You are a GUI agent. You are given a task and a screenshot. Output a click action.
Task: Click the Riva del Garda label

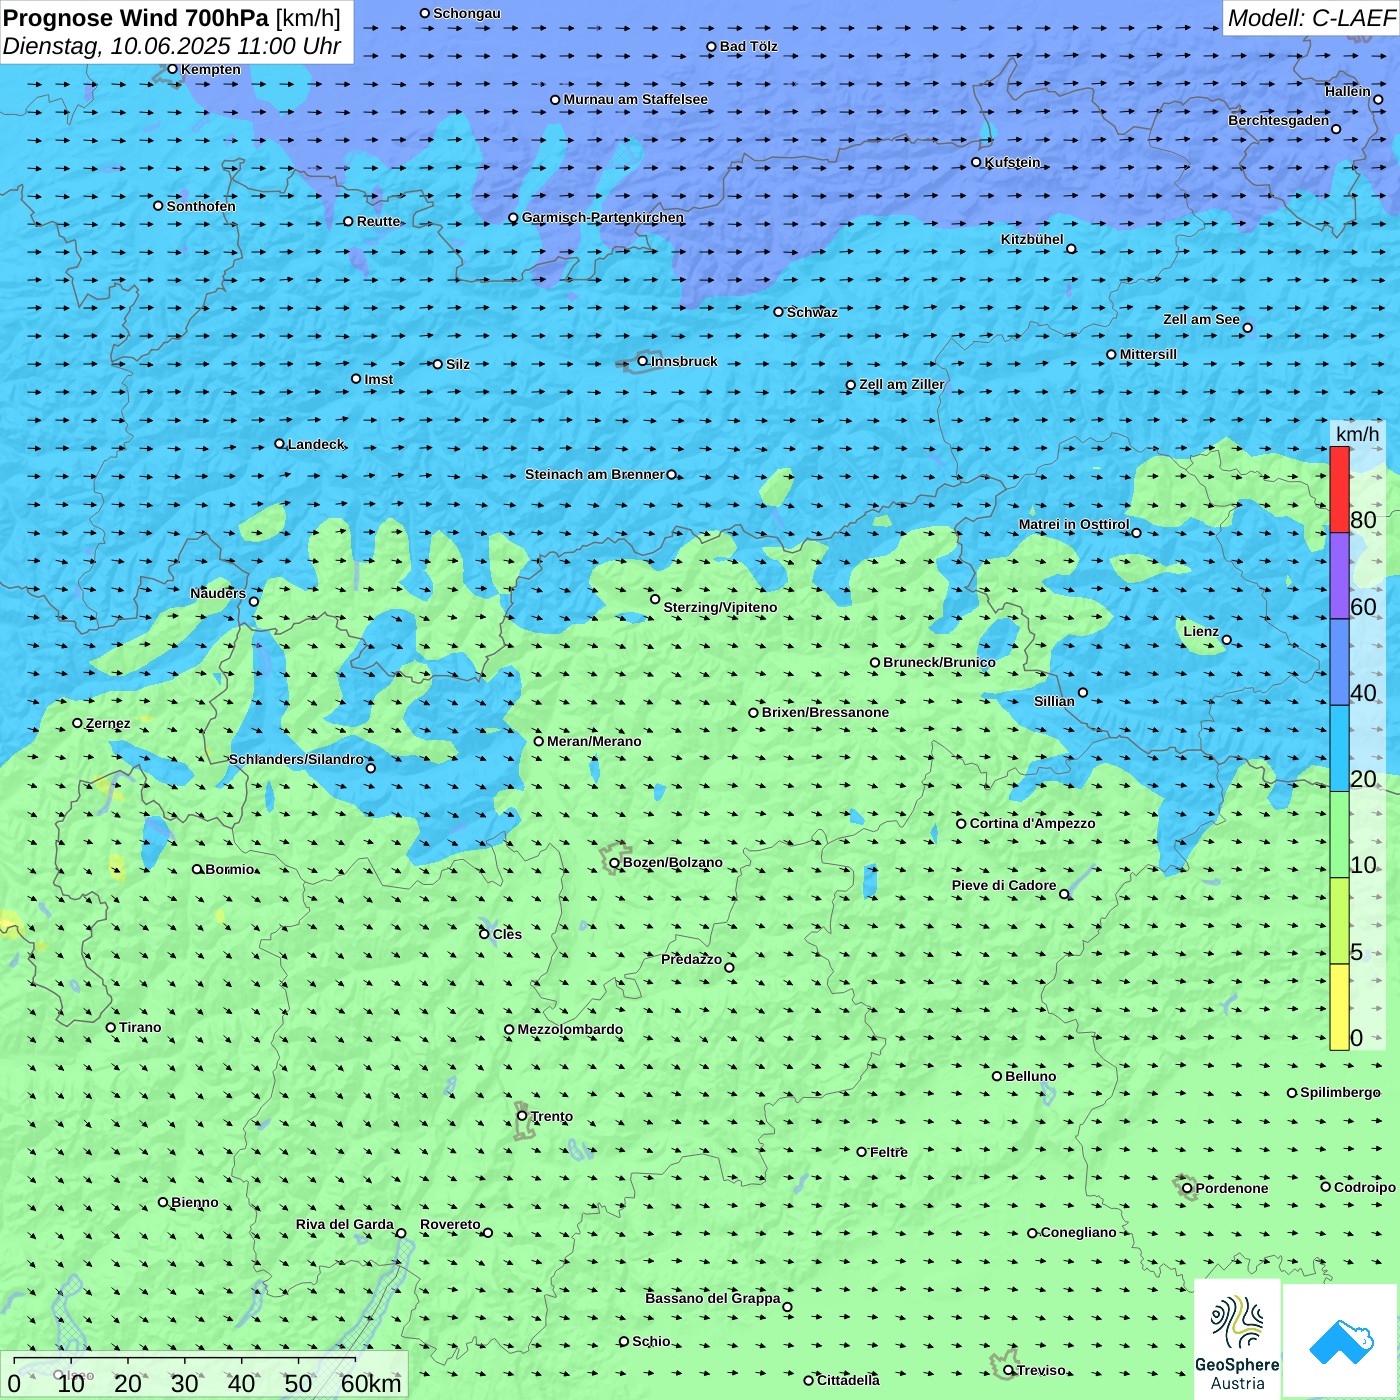coord(345,1224)
